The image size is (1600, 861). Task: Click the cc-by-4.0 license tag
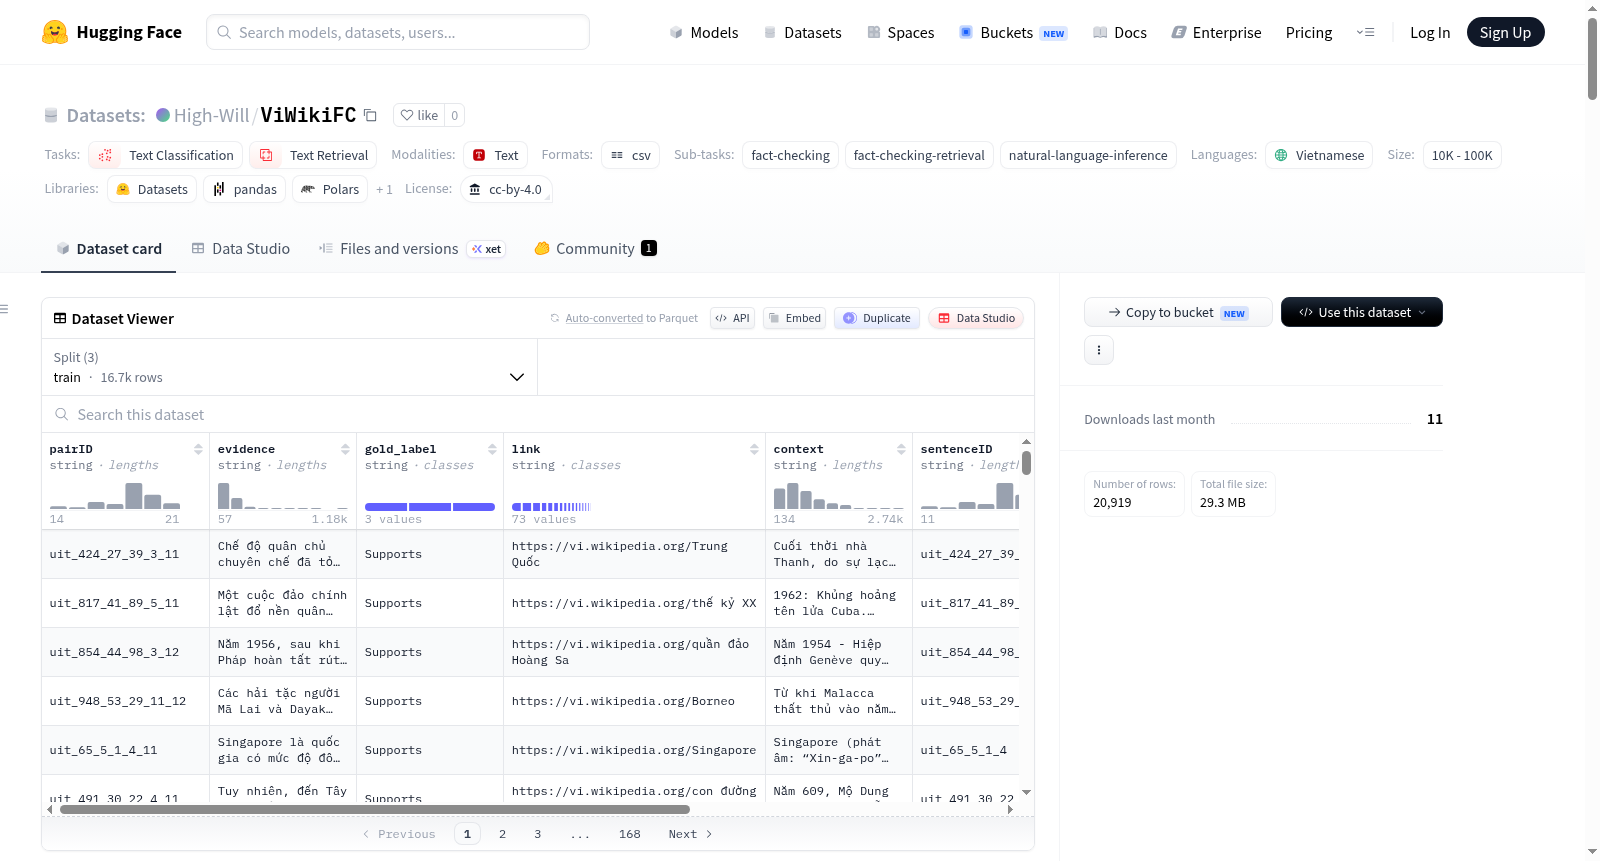click(x=506, y=189)
